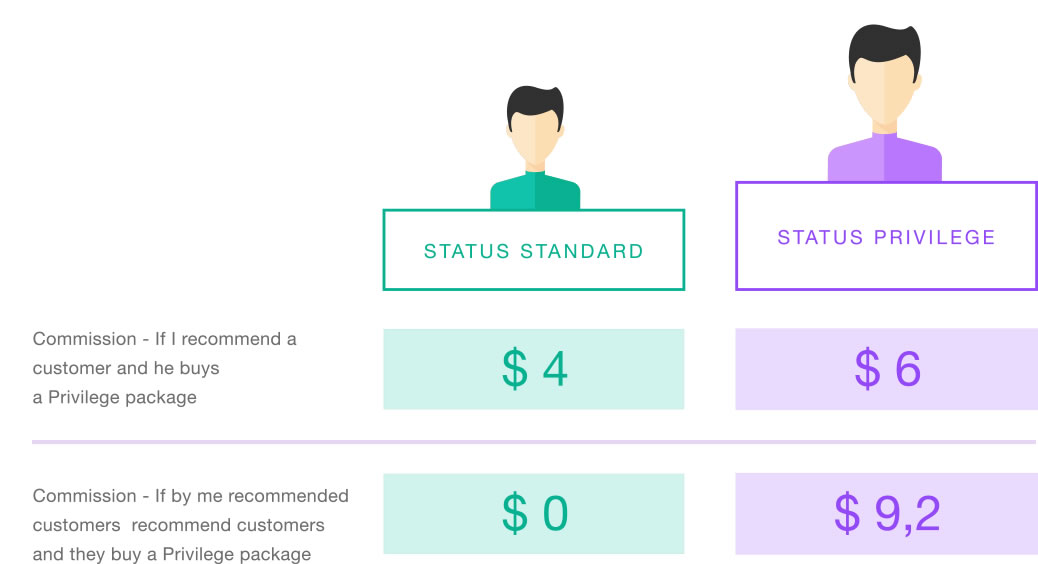The height and width of the screenshot is (564, 1038).
Task: Click the dollar sign in the $ 4 cell
Action: [x=514, y=369]
